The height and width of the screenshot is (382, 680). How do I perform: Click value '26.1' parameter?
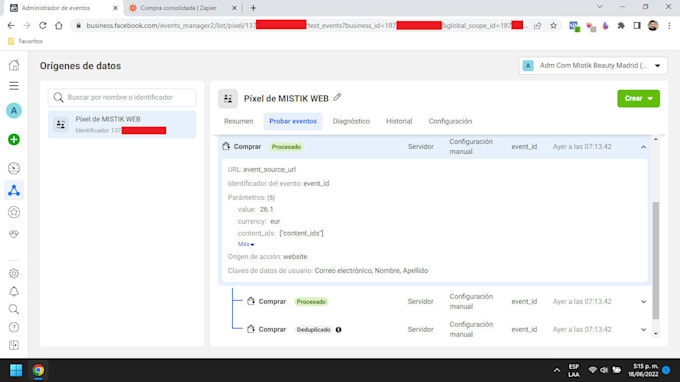[x=266, y=209]
